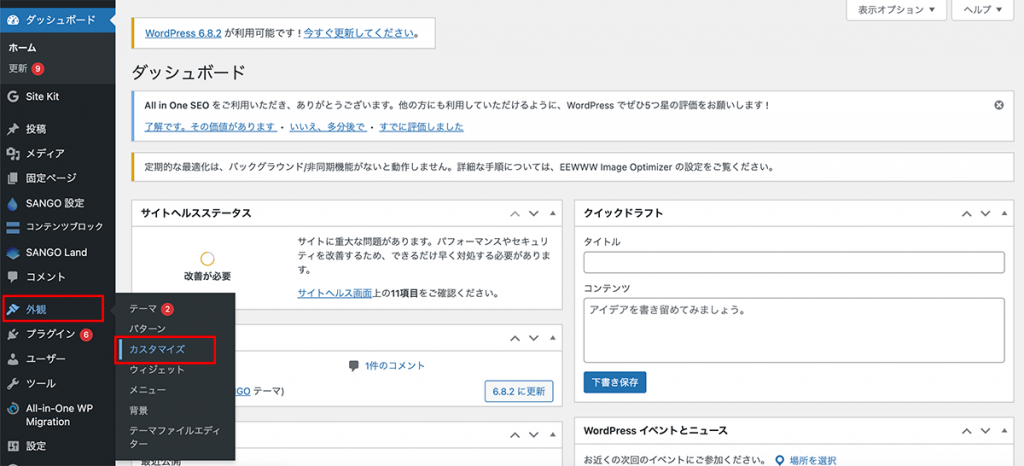Click the メディア media icon in sidebar

tap(13, 154)
